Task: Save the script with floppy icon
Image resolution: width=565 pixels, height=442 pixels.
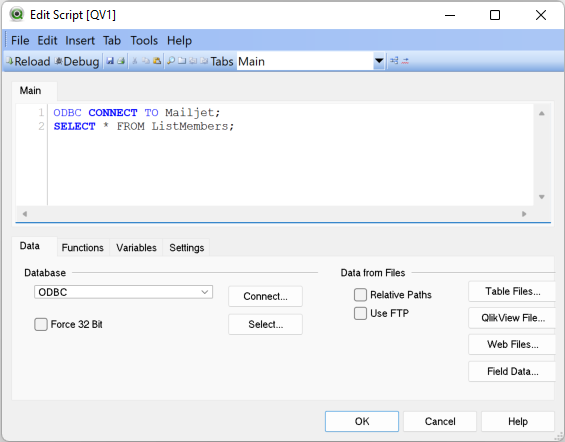Action: point(110,61)
